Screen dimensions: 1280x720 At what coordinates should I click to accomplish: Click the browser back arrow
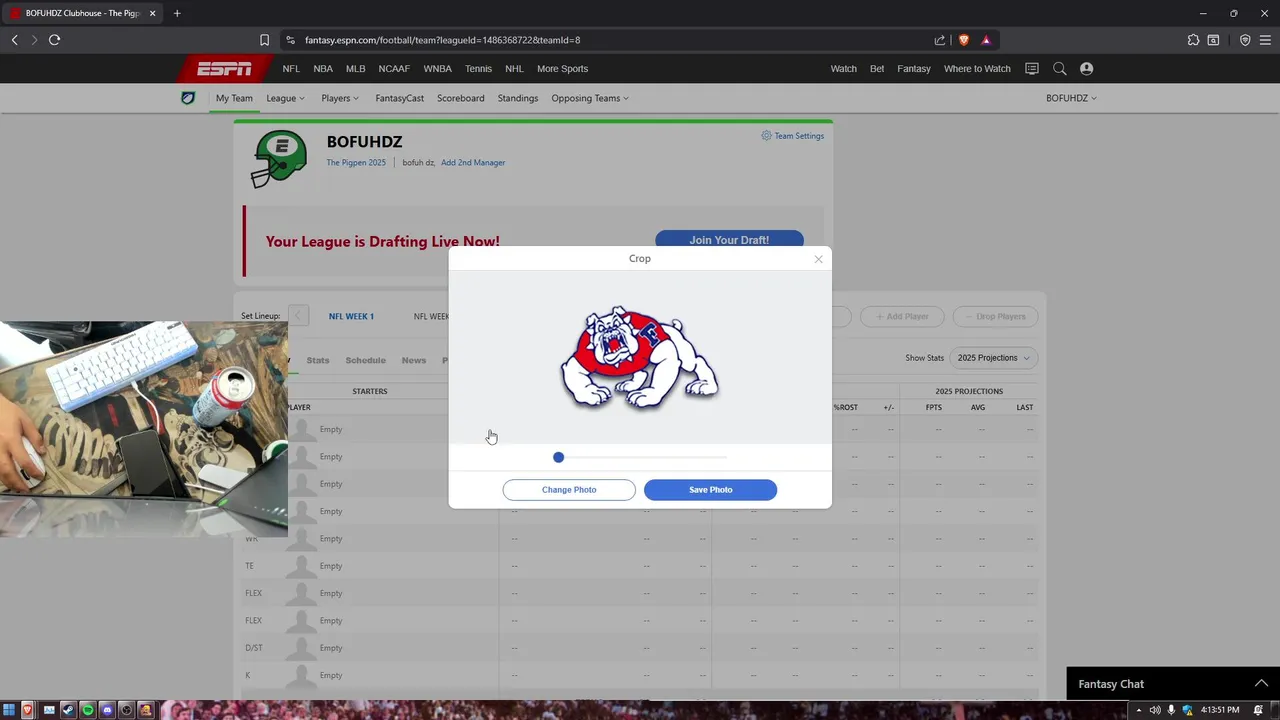(x=15, y=40)
